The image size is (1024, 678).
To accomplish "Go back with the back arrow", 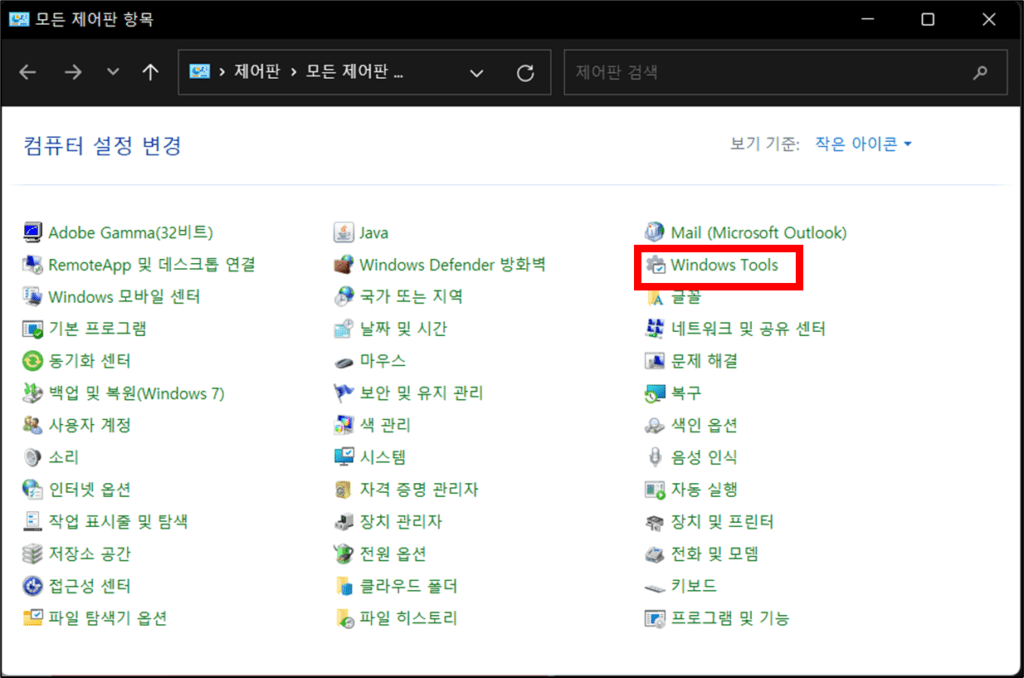I will coord(27,72).
